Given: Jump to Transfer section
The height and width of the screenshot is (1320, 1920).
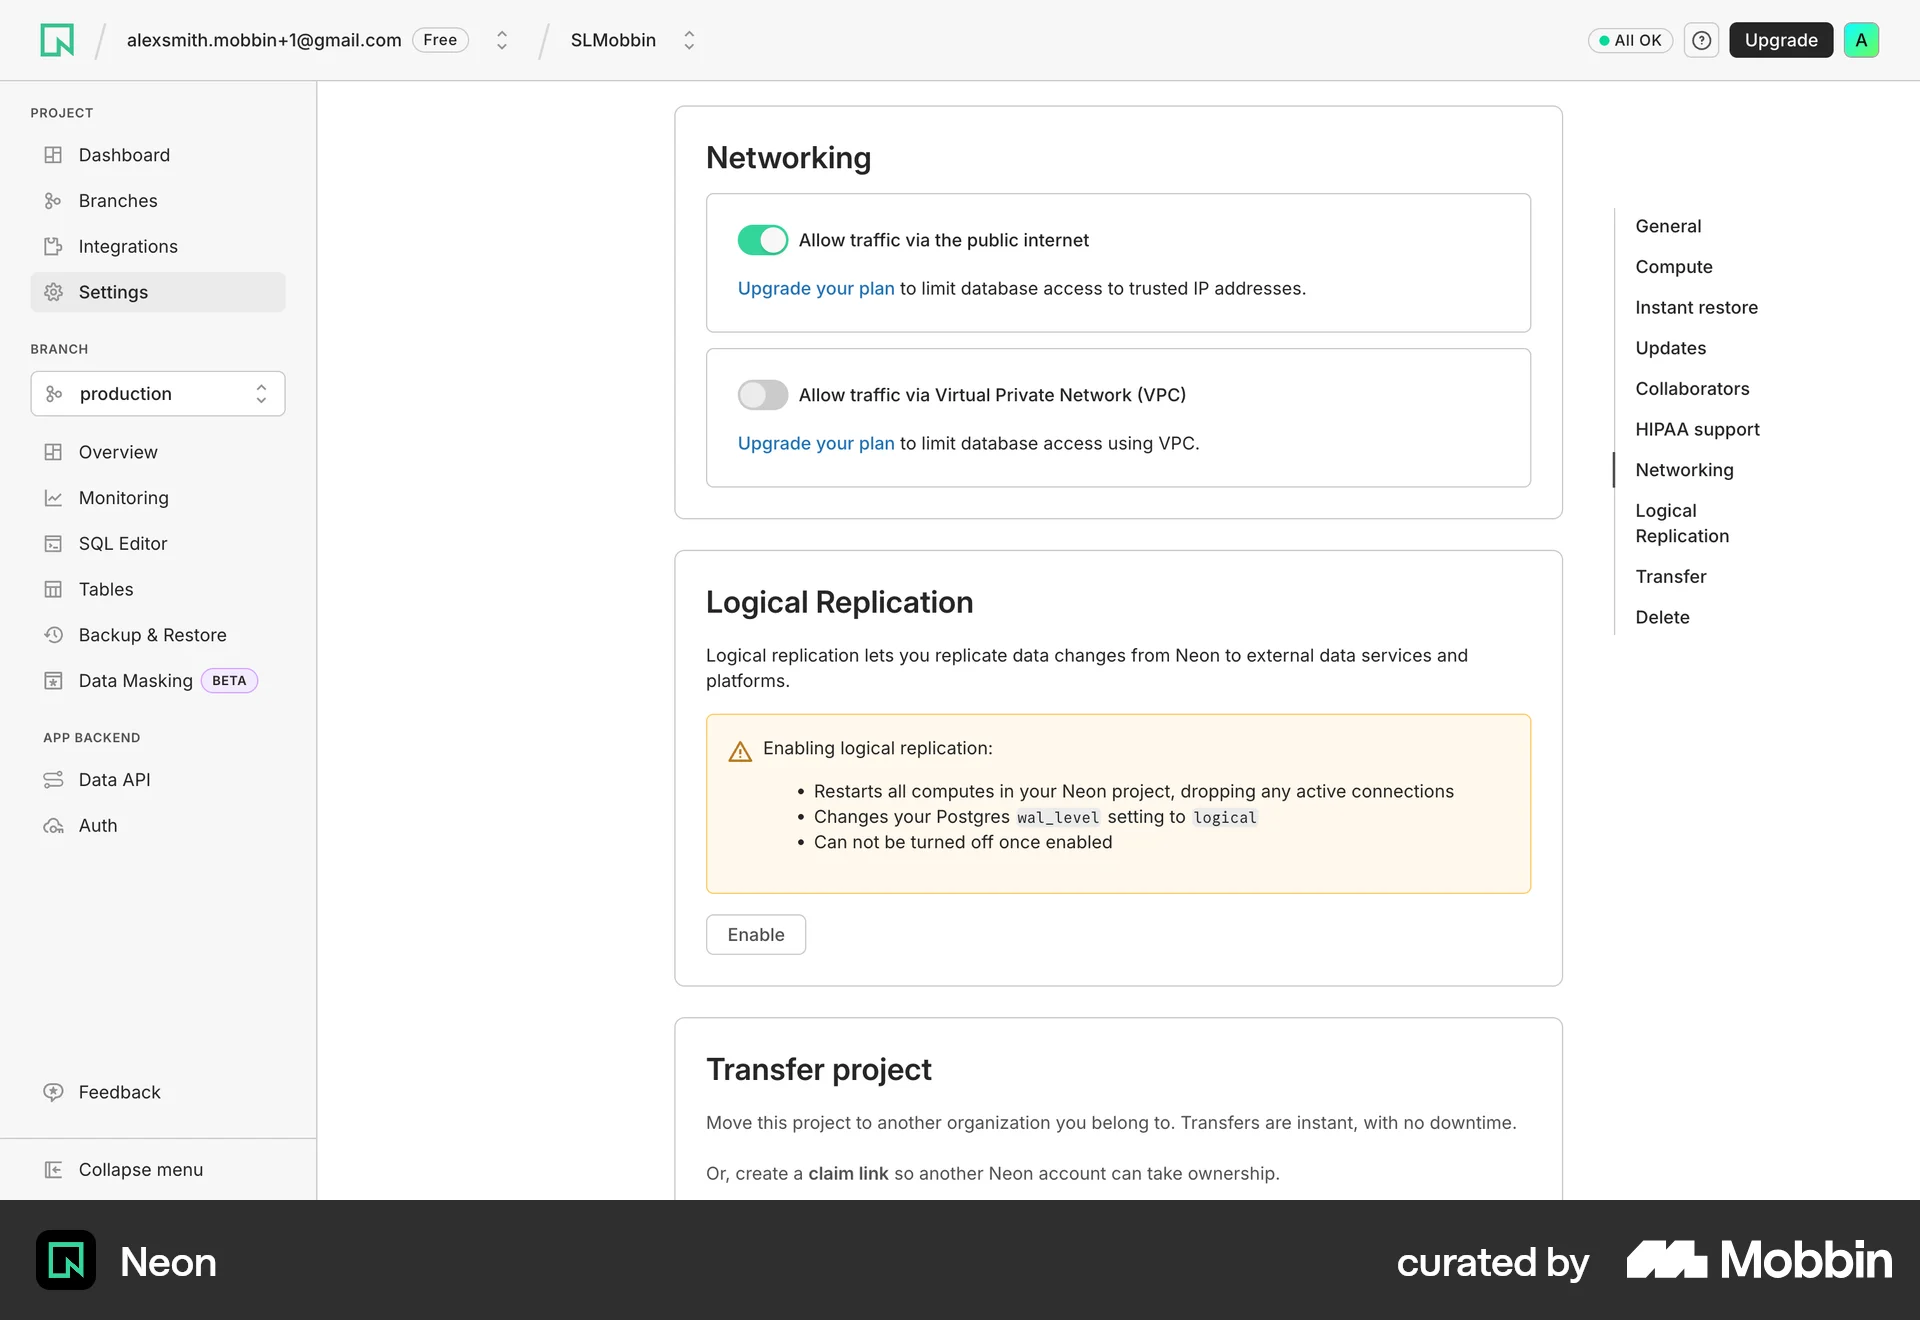Looking at the screenshot, I should 1671,577.
